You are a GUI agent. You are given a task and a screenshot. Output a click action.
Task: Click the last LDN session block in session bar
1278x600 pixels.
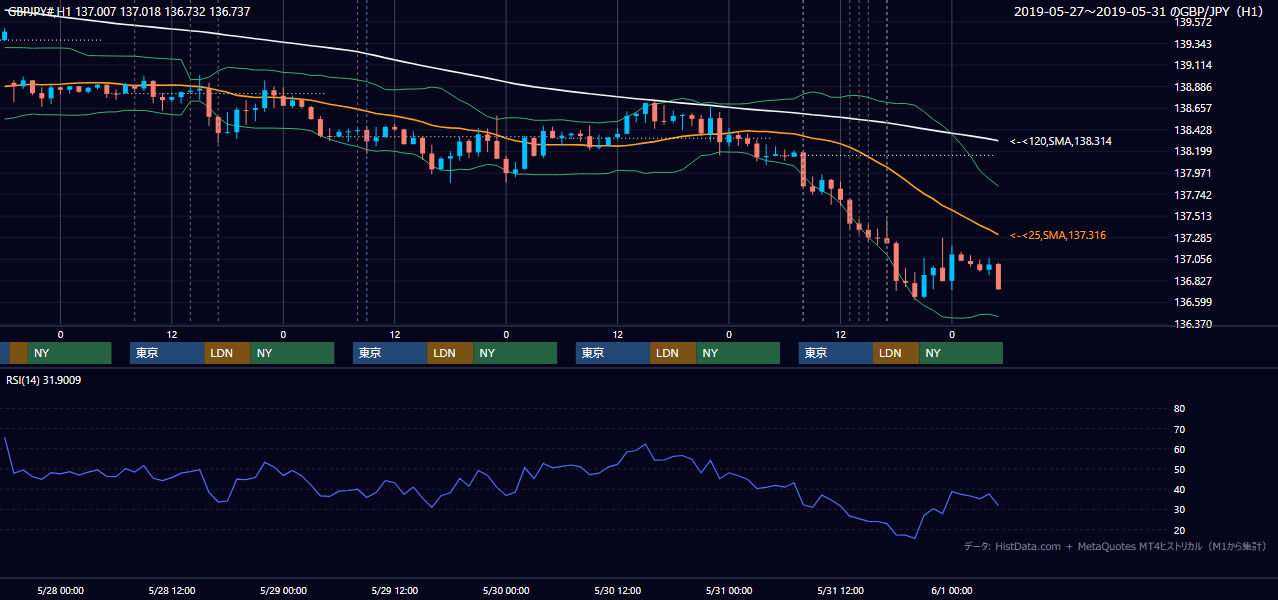tap(896, 353)
